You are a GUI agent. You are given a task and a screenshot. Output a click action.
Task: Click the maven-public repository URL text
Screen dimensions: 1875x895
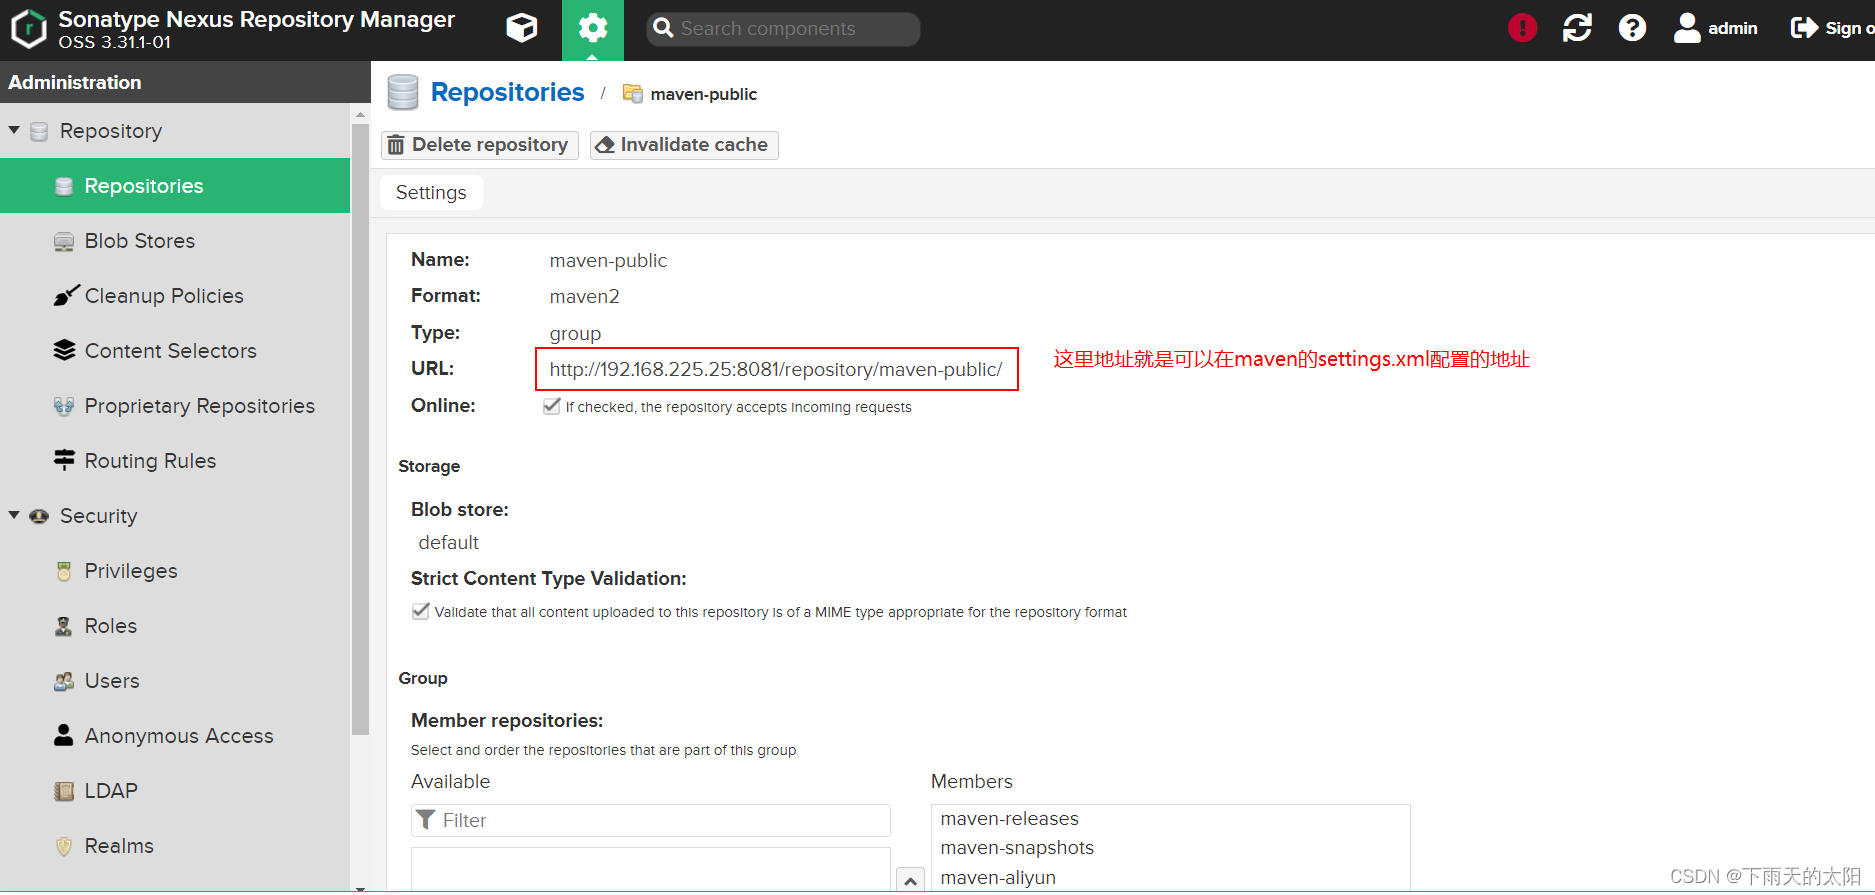(x=776, y=369)
